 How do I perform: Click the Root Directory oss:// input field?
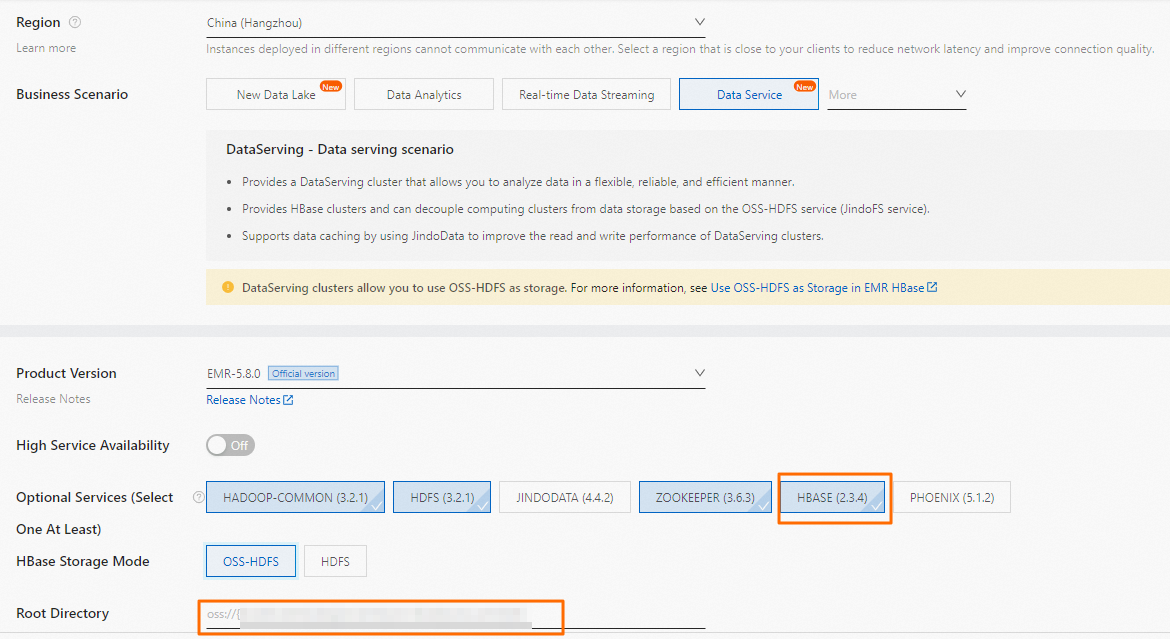click(380, 616)
